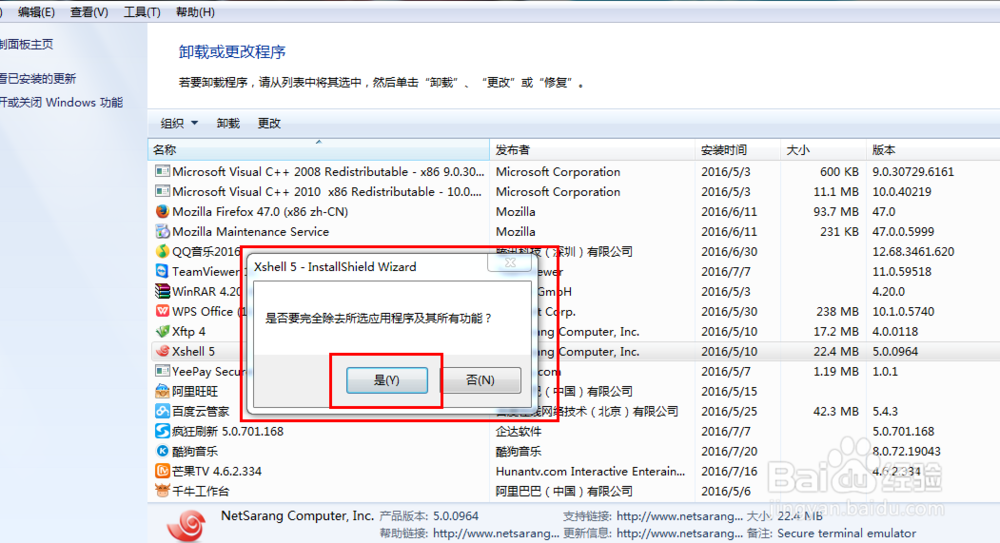Click the Xshell 5 list icon

(162, 351)
